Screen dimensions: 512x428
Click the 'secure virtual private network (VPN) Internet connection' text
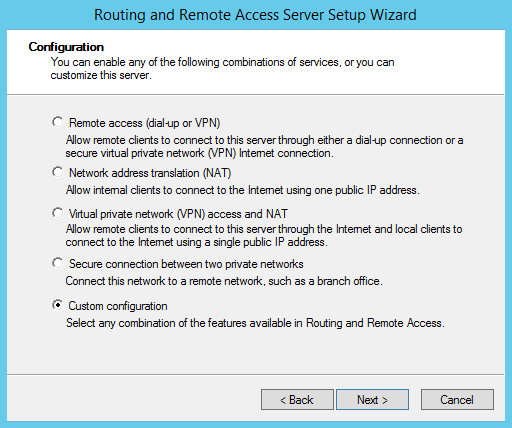199,153
